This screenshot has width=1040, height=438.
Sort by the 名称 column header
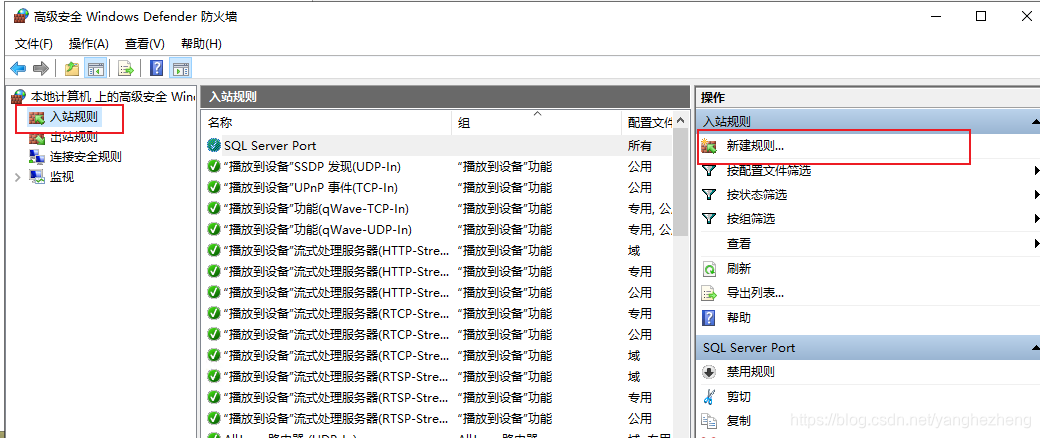coord(326,122)
